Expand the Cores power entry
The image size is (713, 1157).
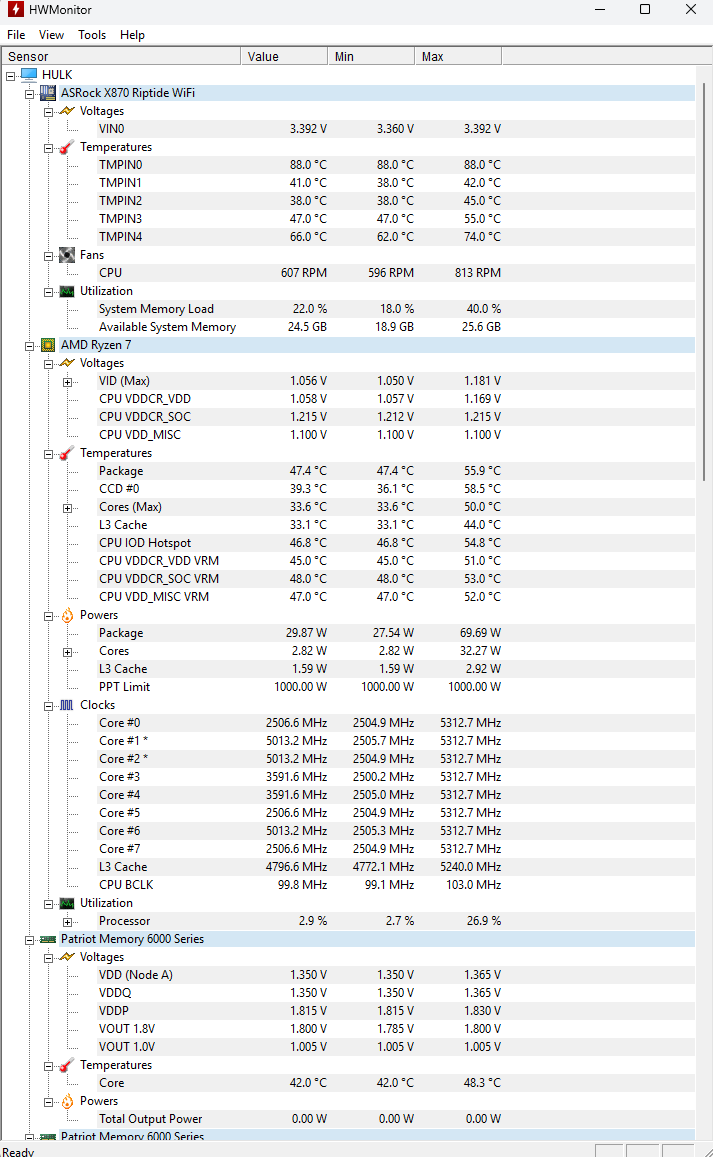click(67, 651)
